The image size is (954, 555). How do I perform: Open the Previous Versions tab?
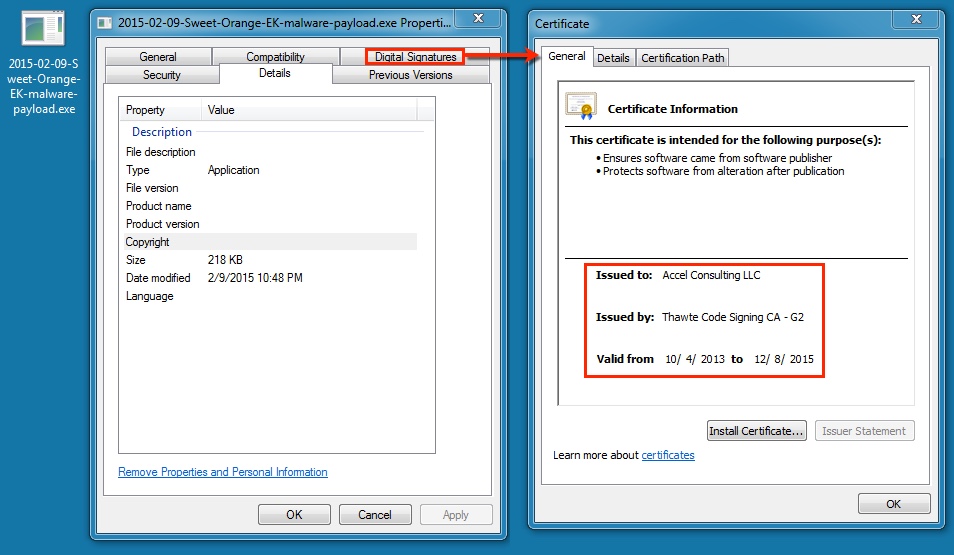(410, 75)
